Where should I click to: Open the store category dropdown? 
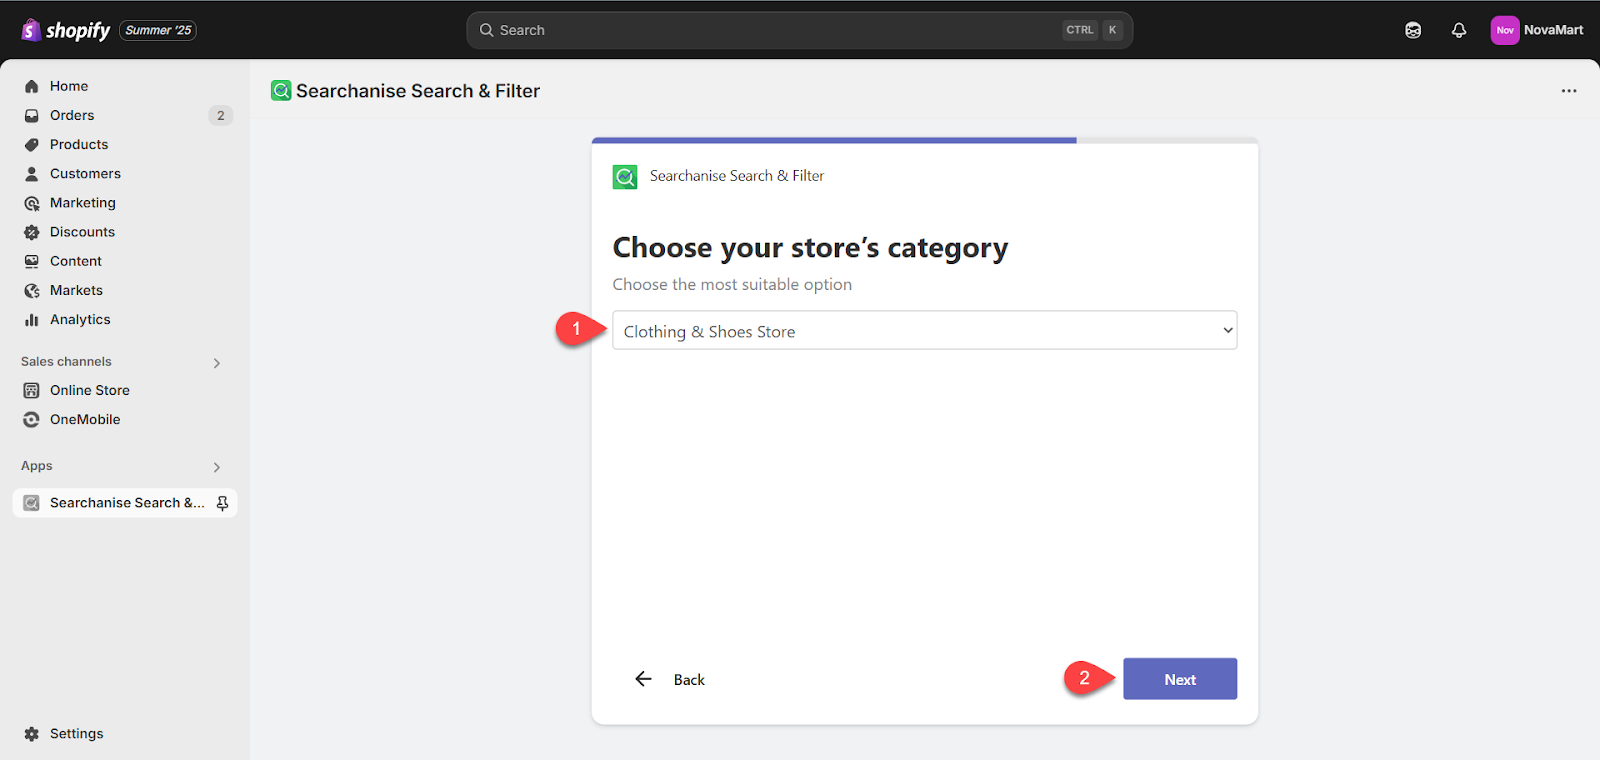point(924,331)
